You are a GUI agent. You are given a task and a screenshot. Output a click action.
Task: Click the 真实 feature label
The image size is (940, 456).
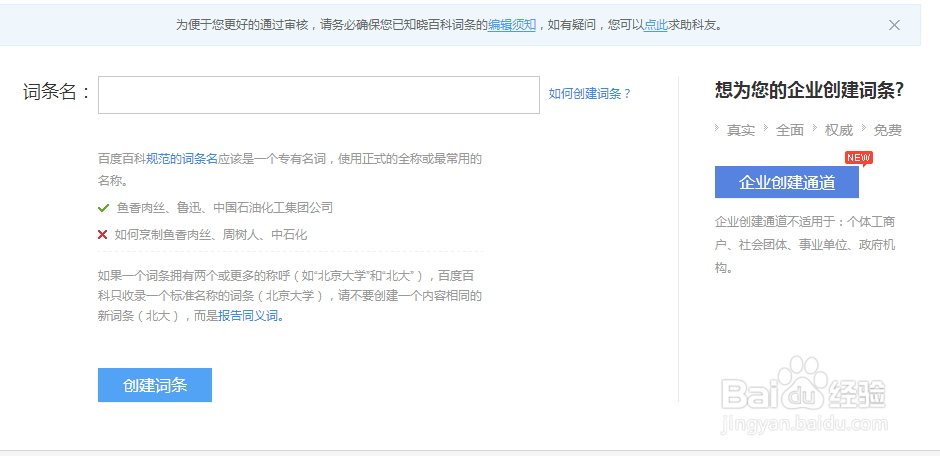pos(741,130)
